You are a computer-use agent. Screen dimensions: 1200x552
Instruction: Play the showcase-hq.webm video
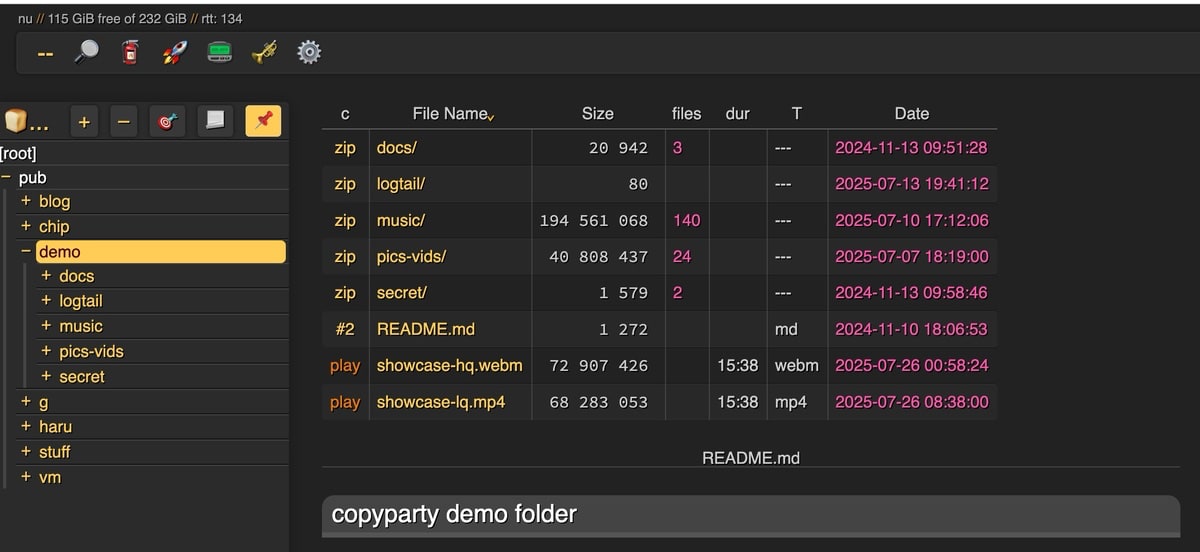pyautogui.click(x=345, y=365)
